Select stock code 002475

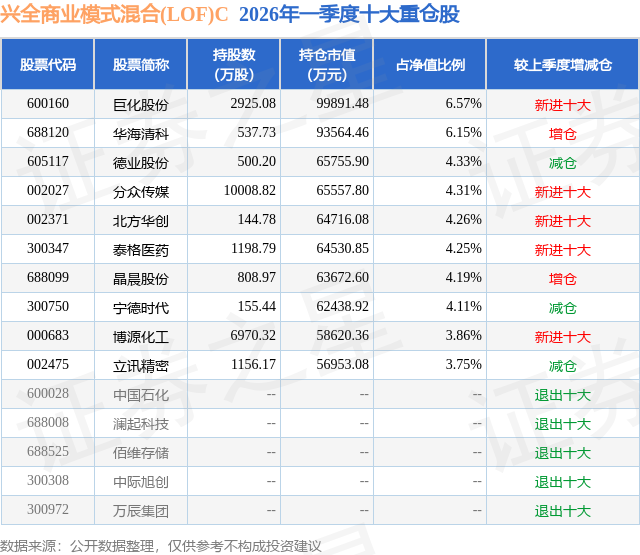[48, 364]
